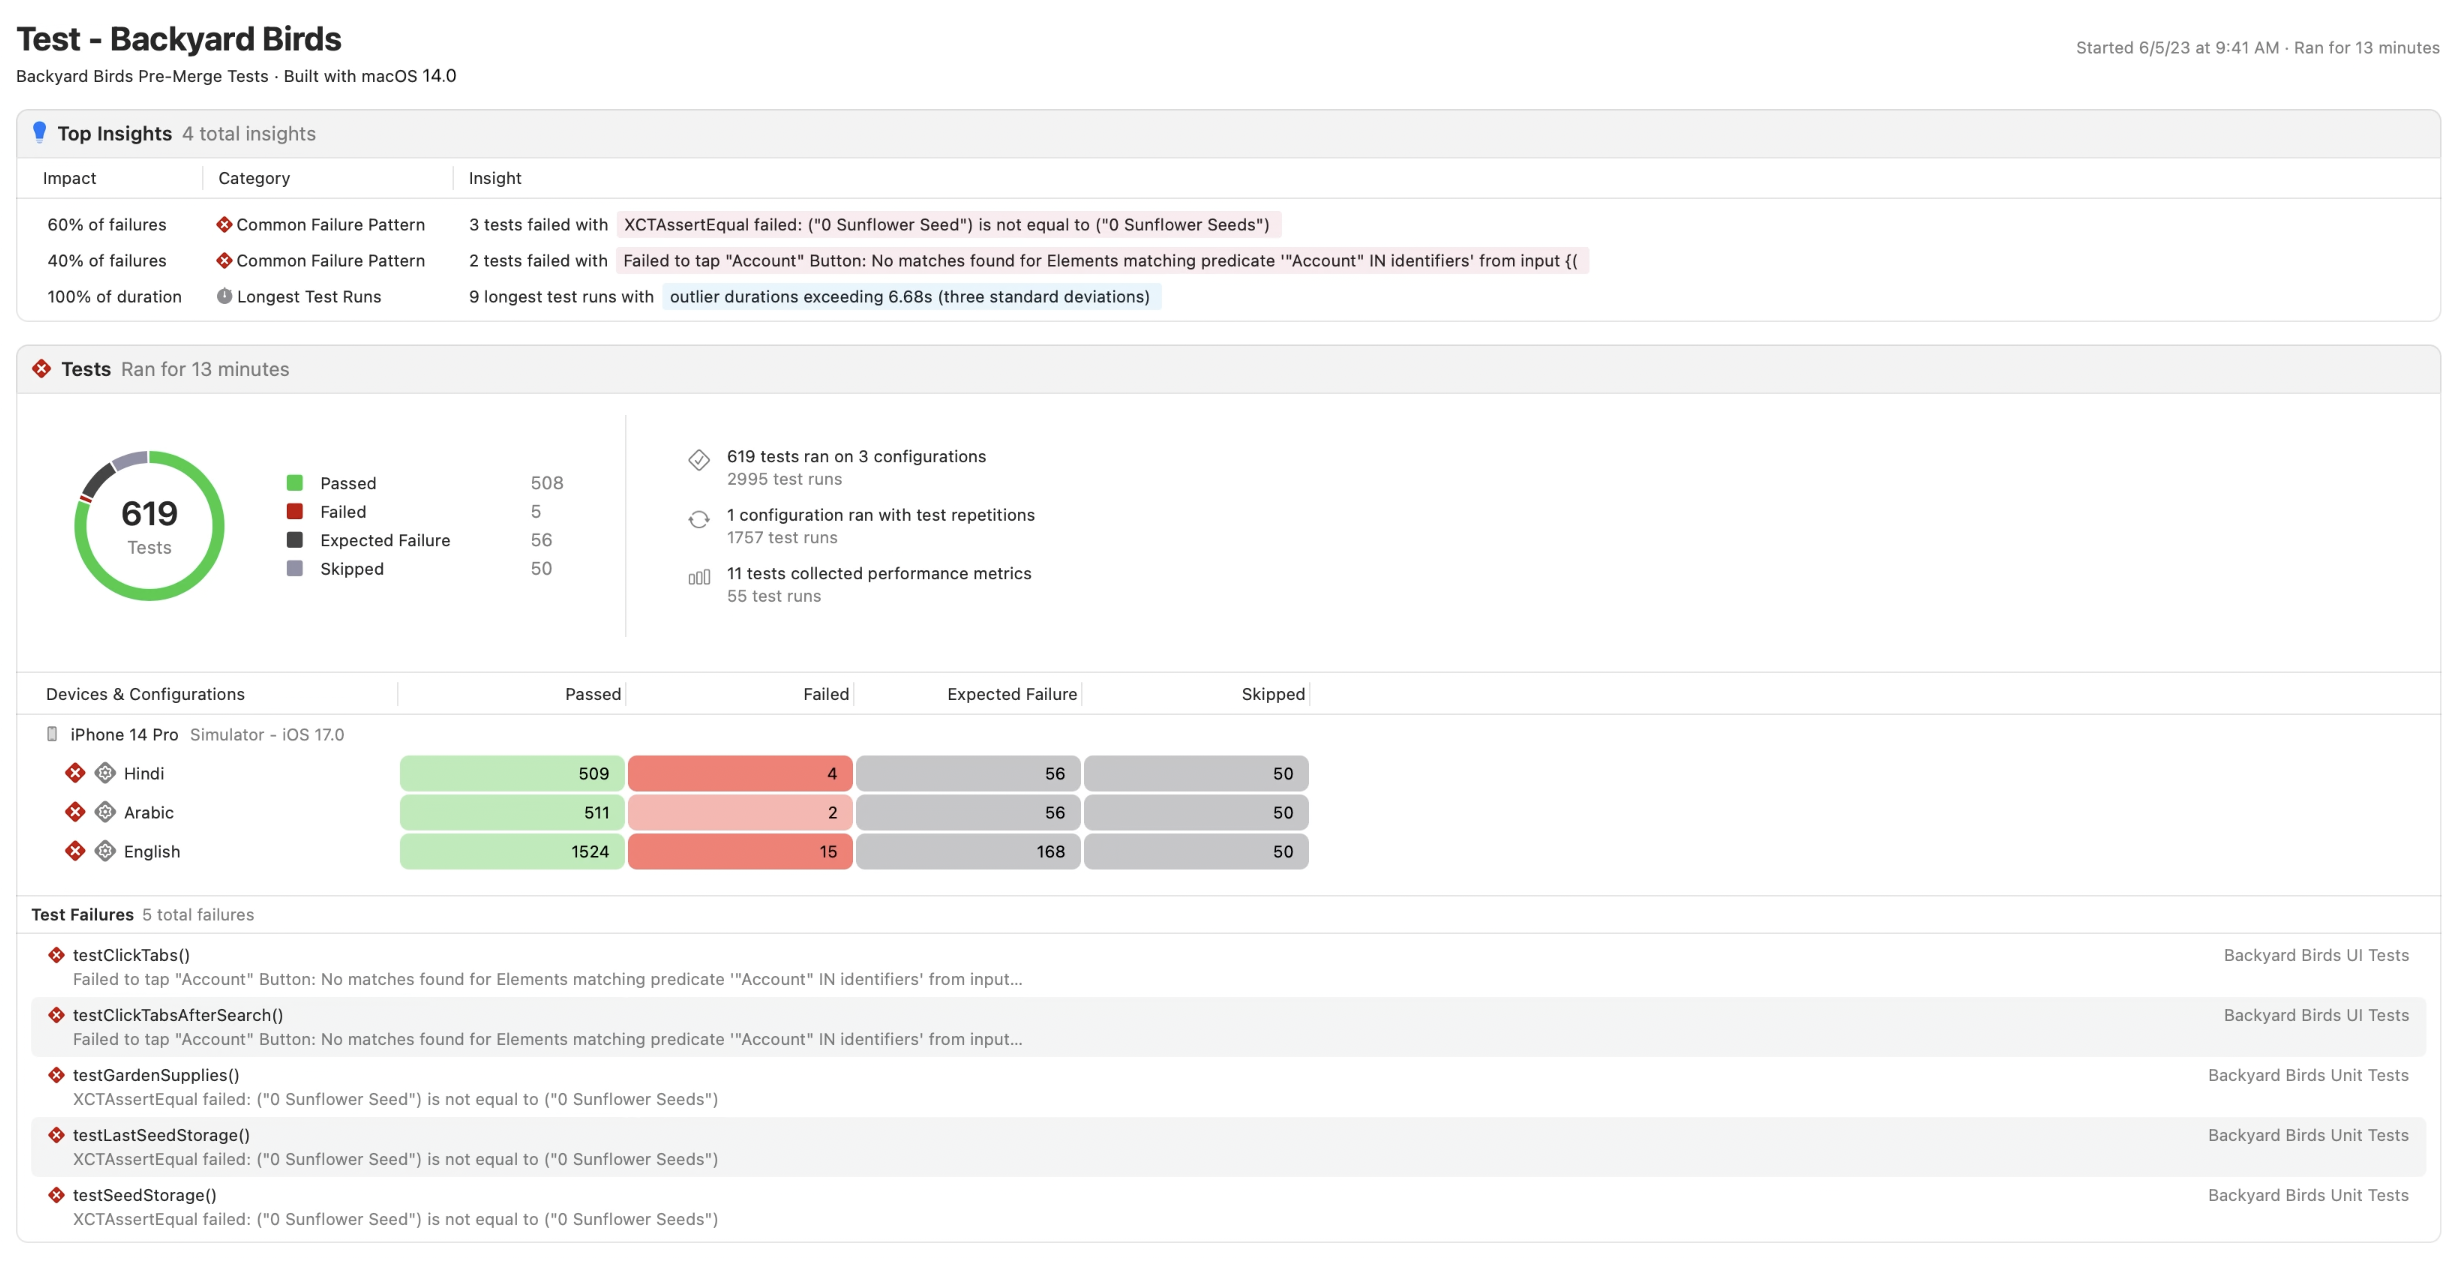2464x1262 pixels.
Task: Open the testClickTabs() failure entry
Action: [x=1228, y=967]
